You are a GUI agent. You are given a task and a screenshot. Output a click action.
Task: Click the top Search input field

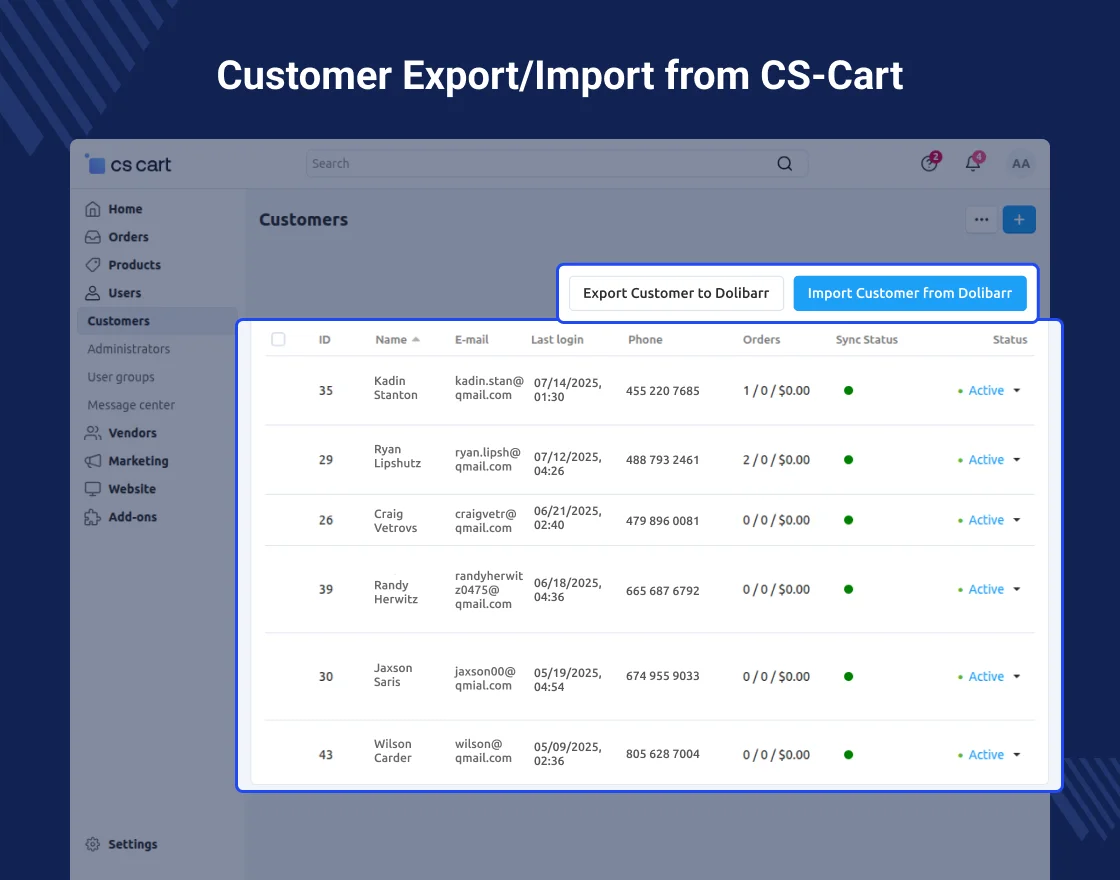[x=540, y=164]
